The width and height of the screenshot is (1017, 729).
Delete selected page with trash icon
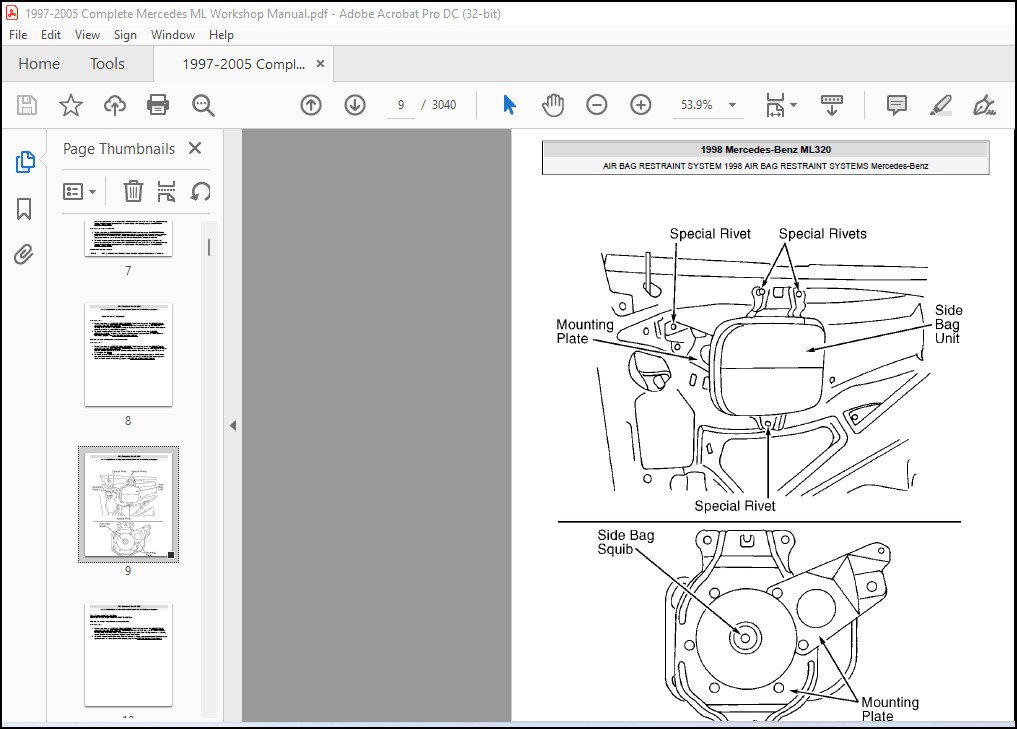(133, 191)
